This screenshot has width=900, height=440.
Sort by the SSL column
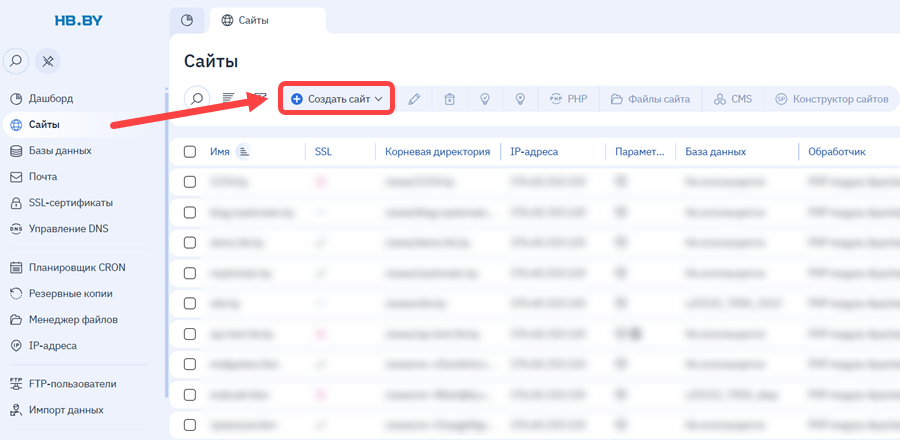coord(323,152)
